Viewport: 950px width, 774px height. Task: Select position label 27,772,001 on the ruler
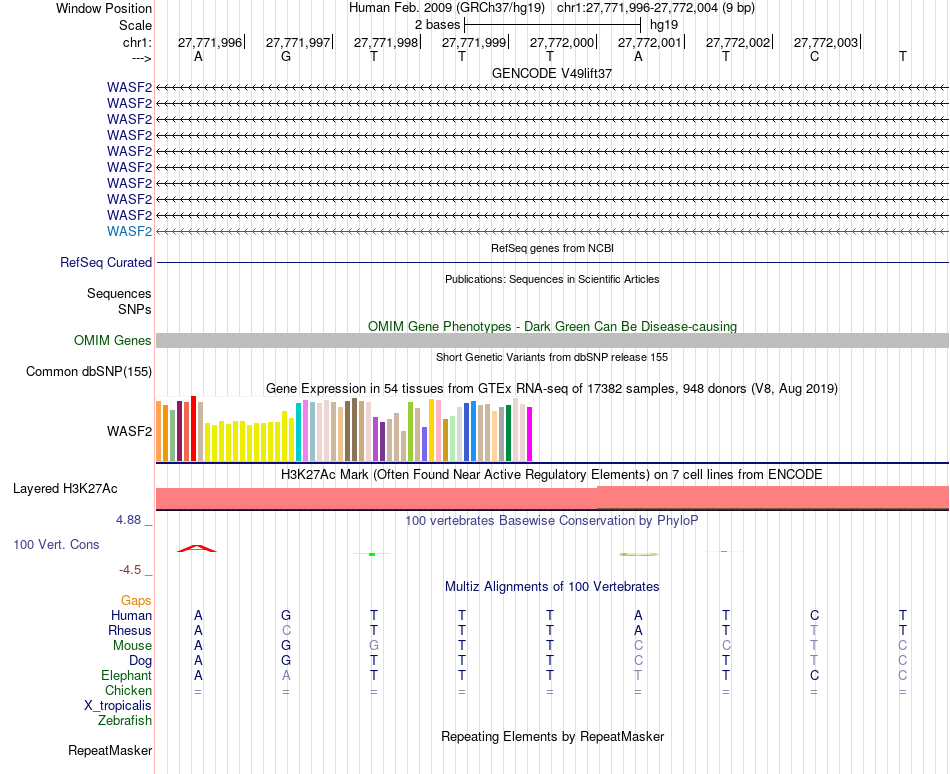point(649,42)
